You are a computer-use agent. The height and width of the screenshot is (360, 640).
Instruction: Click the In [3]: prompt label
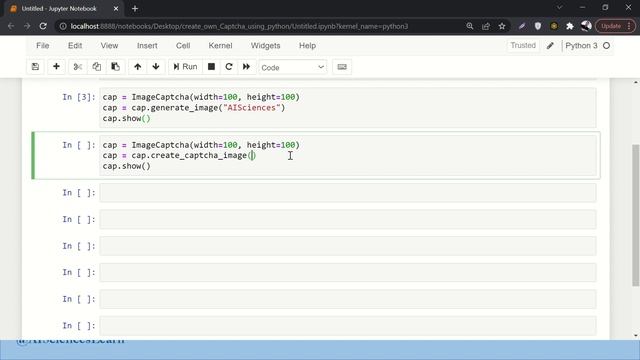click(x=79, y=97)
